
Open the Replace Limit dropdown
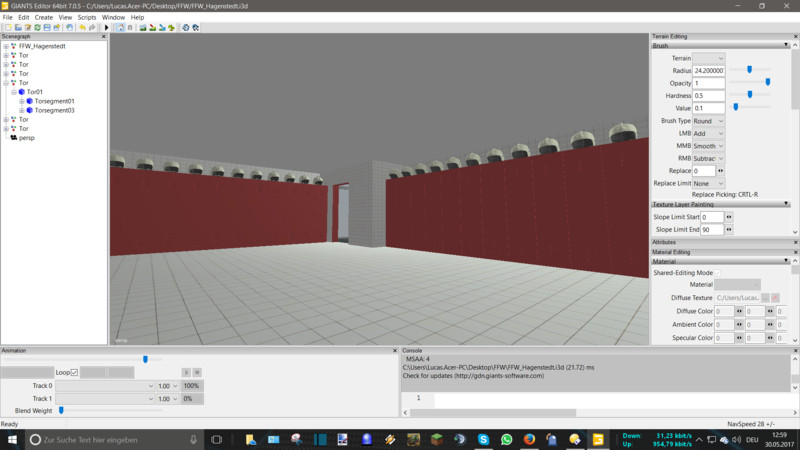(708, 183)
